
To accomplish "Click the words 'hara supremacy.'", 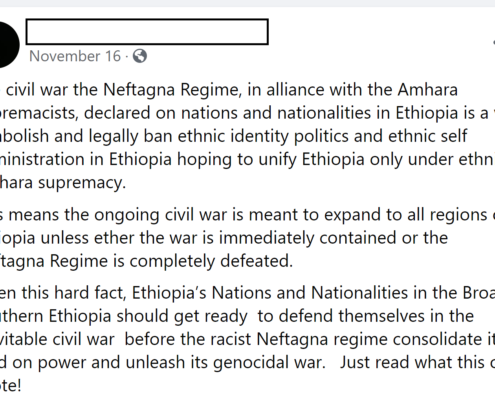I will pyautogui.click(x=63, y=182).
